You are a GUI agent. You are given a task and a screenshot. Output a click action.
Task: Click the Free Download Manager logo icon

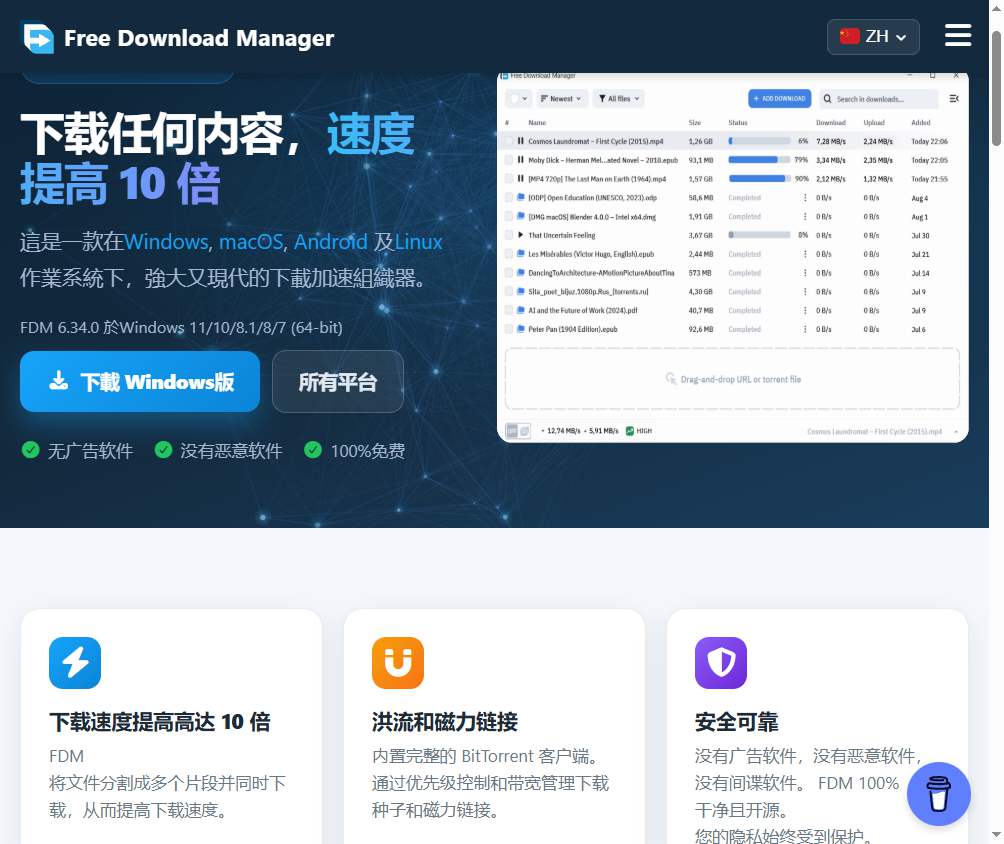38,38
